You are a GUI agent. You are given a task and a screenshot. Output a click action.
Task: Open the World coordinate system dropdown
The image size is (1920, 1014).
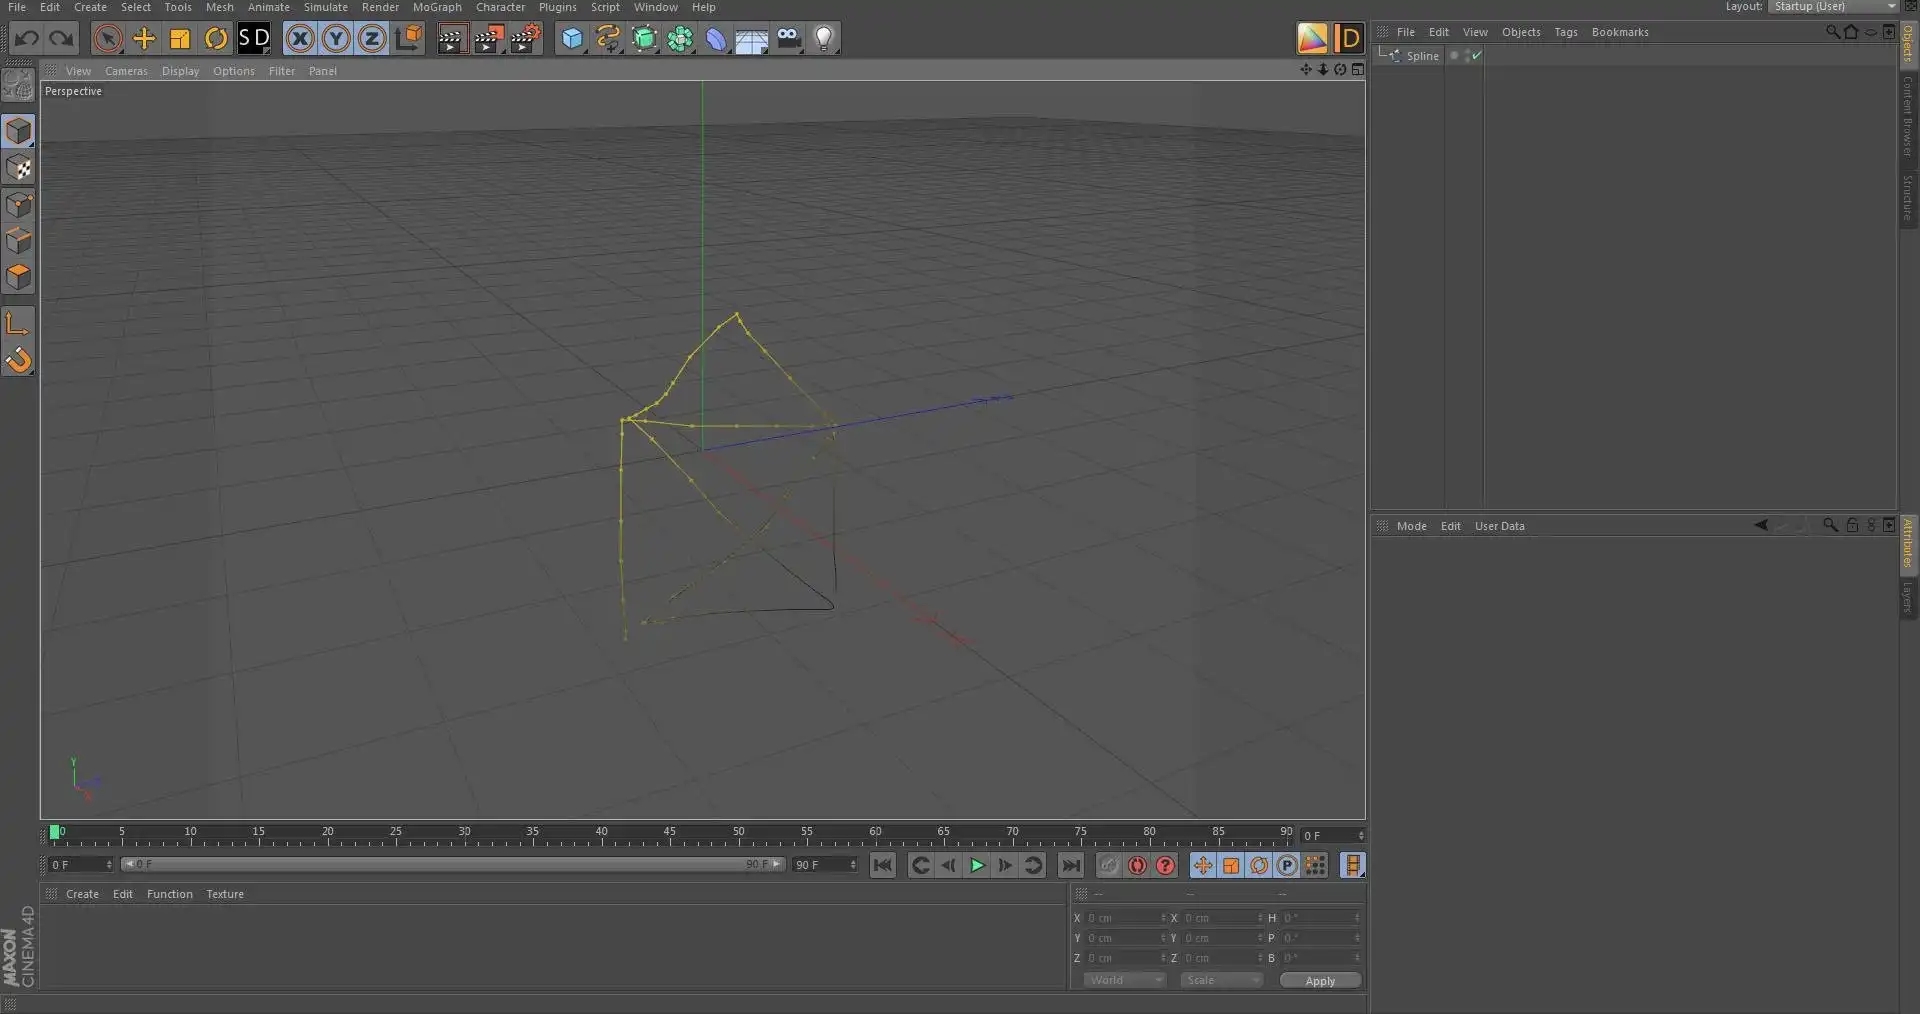(1125, 981)
